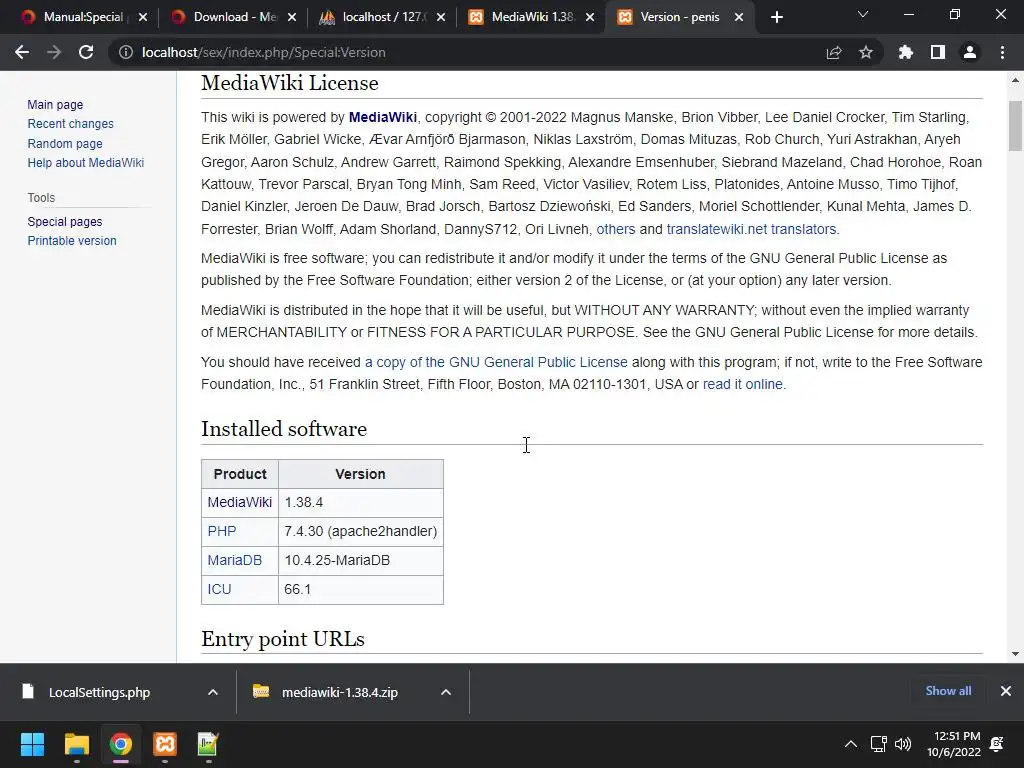This screenshot has height=768, width=1024.
Task: Click the 'read it online' link
Action: click(743, 385)
